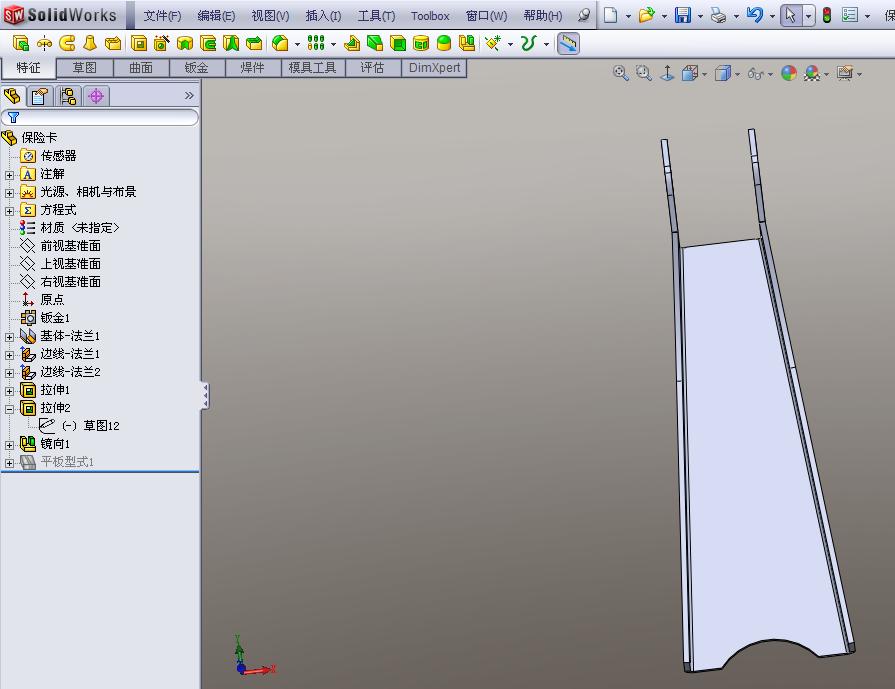Select the Draft tool

(375, 43)
